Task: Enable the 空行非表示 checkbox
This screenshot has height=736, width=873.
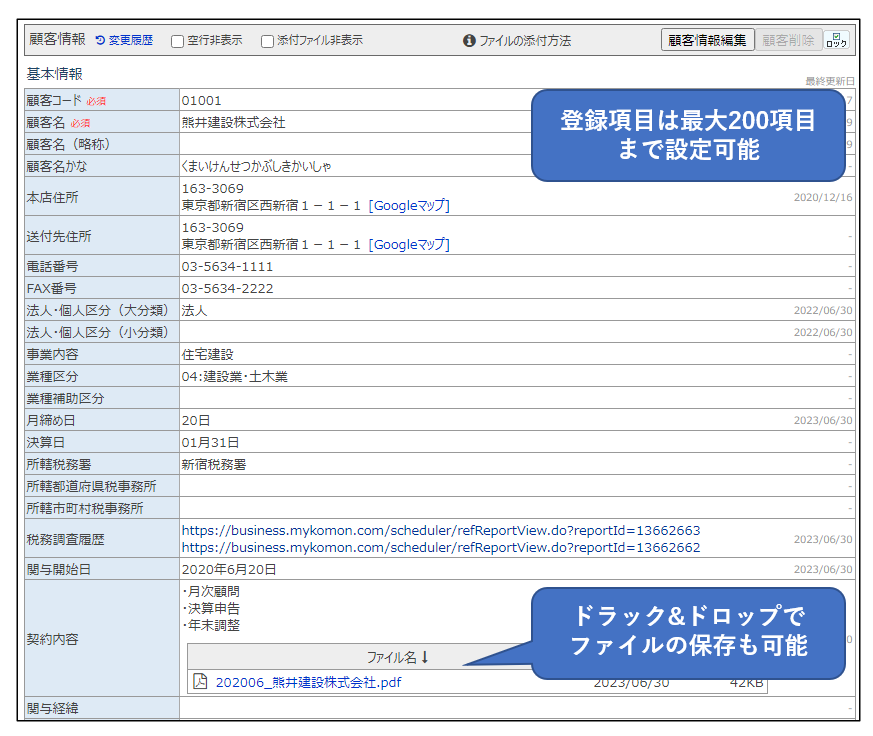Action: [177, 41]
